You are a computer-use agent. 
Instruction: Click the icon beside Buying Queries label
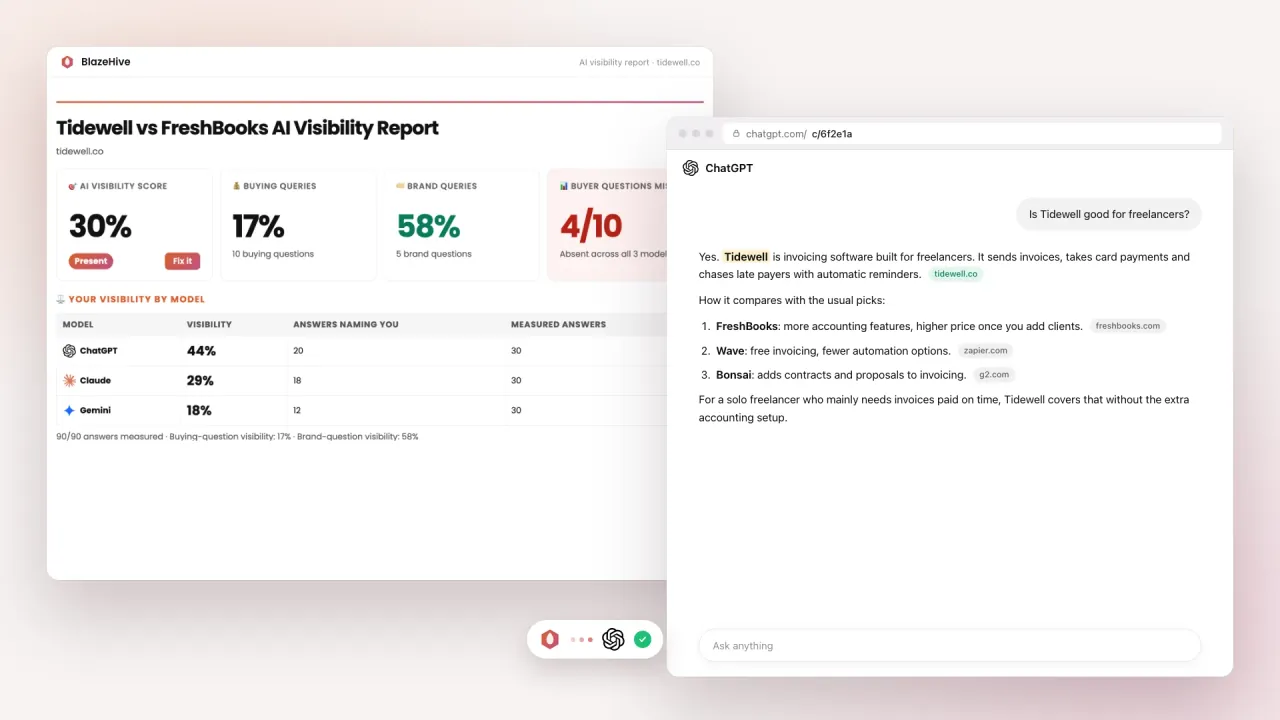pyautogui.click(x=236, y=186)
